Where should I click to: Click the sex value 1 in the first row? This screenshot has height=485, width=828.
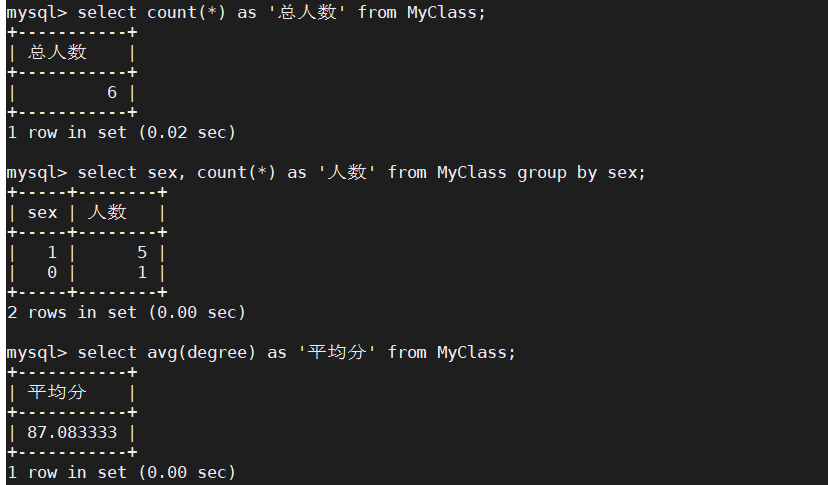point(52,253)
